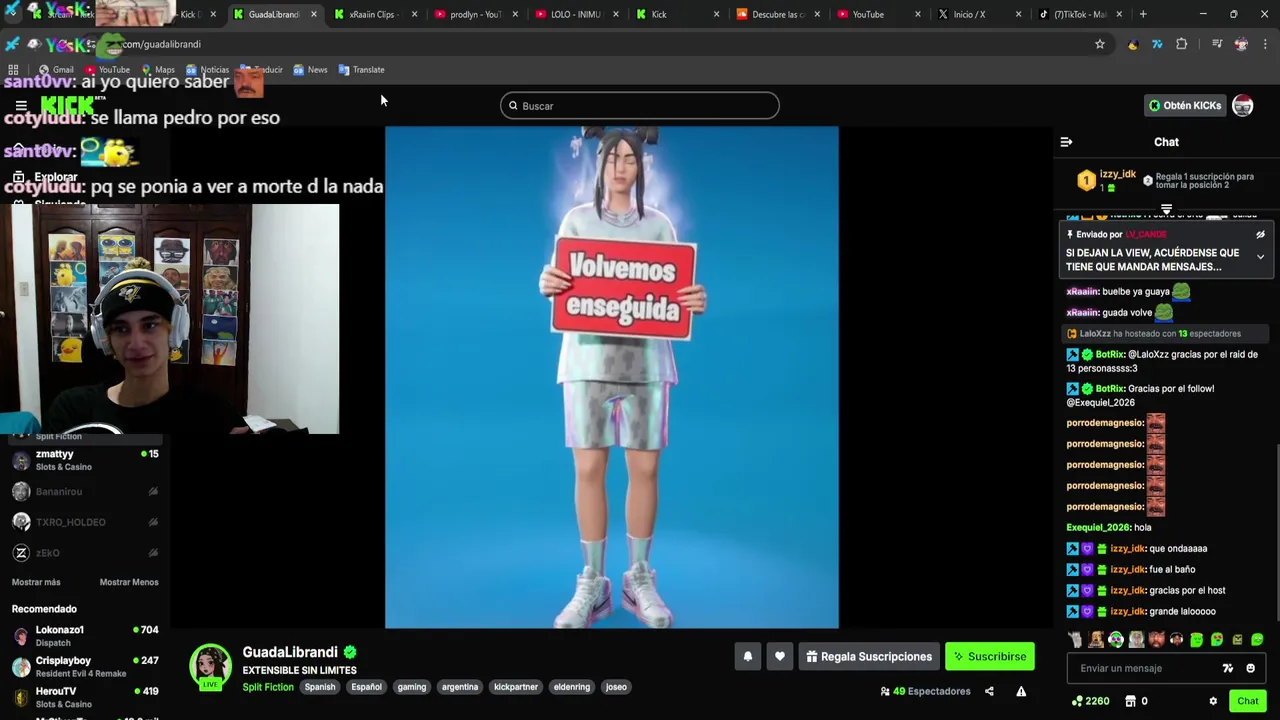Switch to the LOLO - INIMU tab
The height and width of the screenshot is (720, 1280).
click(575, 14)
